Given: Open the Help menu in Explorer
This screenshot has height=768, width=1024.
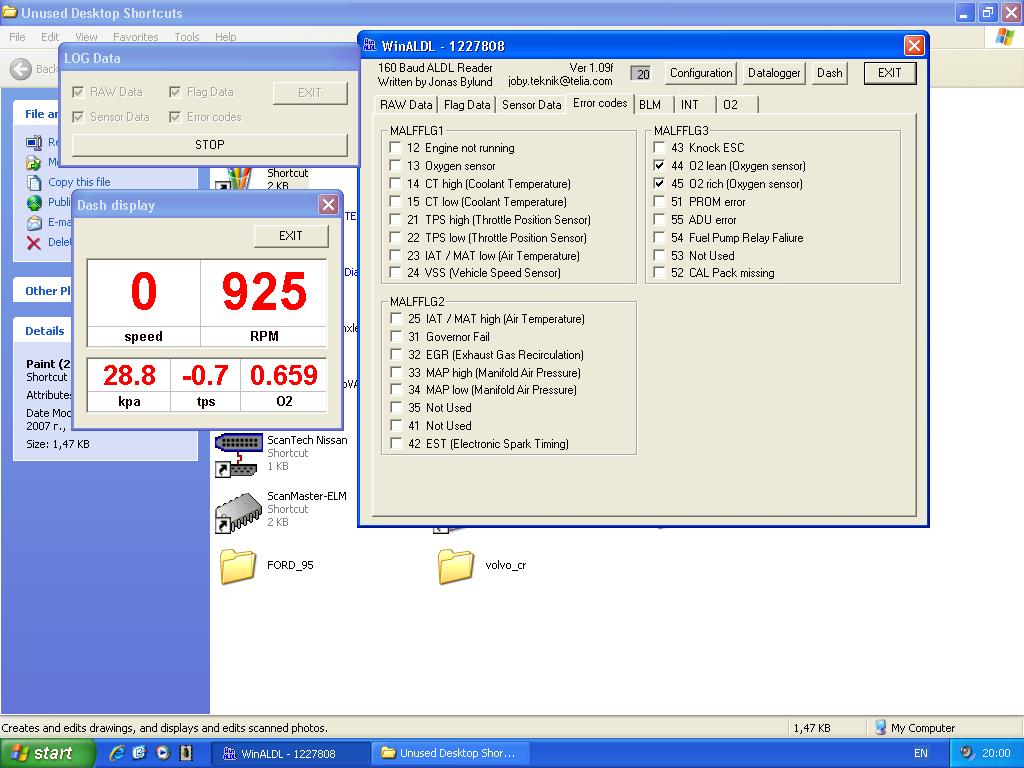Looking at the screenshot, I should click(226, 37).
